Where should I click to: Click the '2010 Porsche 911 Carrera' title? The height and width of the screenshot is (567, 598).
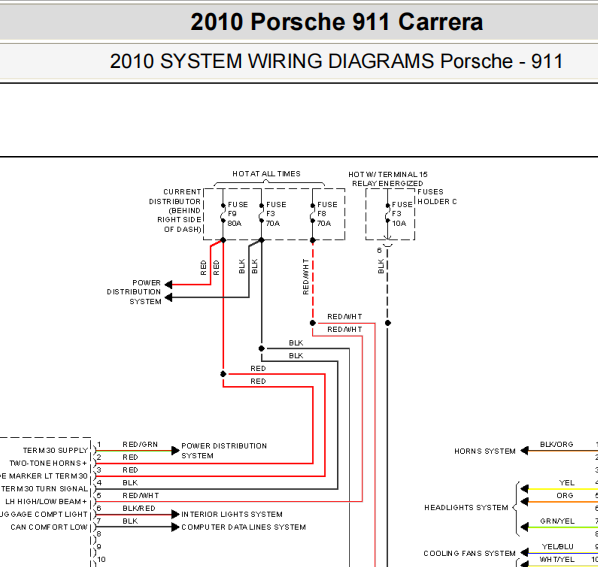click(x=337, y=22)
